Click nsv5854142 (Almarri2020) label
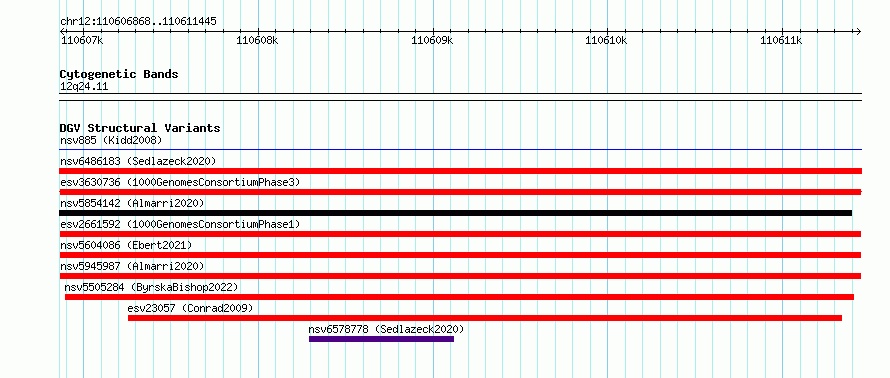890x378 pixels. 132,203
